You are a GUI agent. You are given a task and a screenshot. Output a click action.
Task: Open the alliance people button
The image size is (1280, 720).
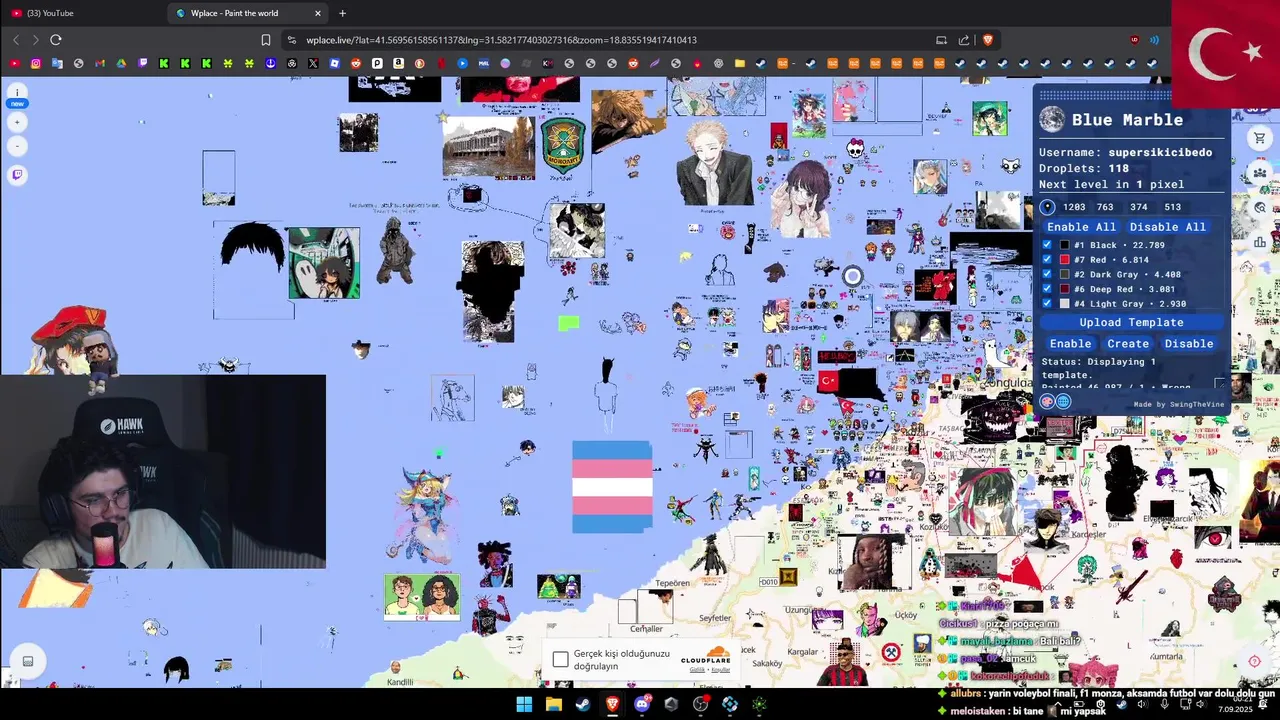(x=1260, y=172)
